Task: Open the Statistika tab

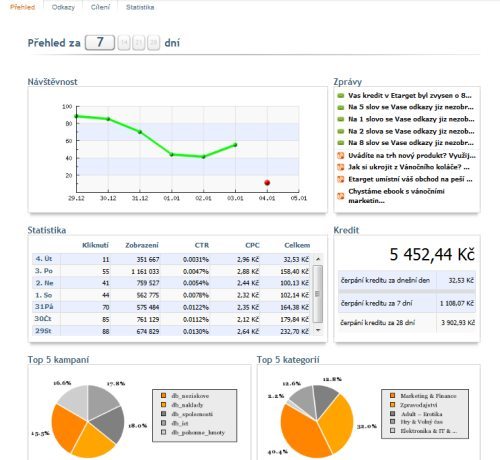Action: (x=140, y=7)
